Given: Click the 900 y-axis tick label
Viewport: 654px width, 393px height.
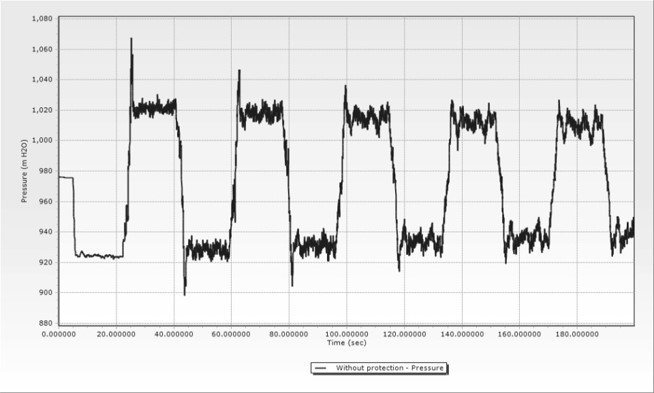Looking at the screenshot, I should (x=46, y=292).
